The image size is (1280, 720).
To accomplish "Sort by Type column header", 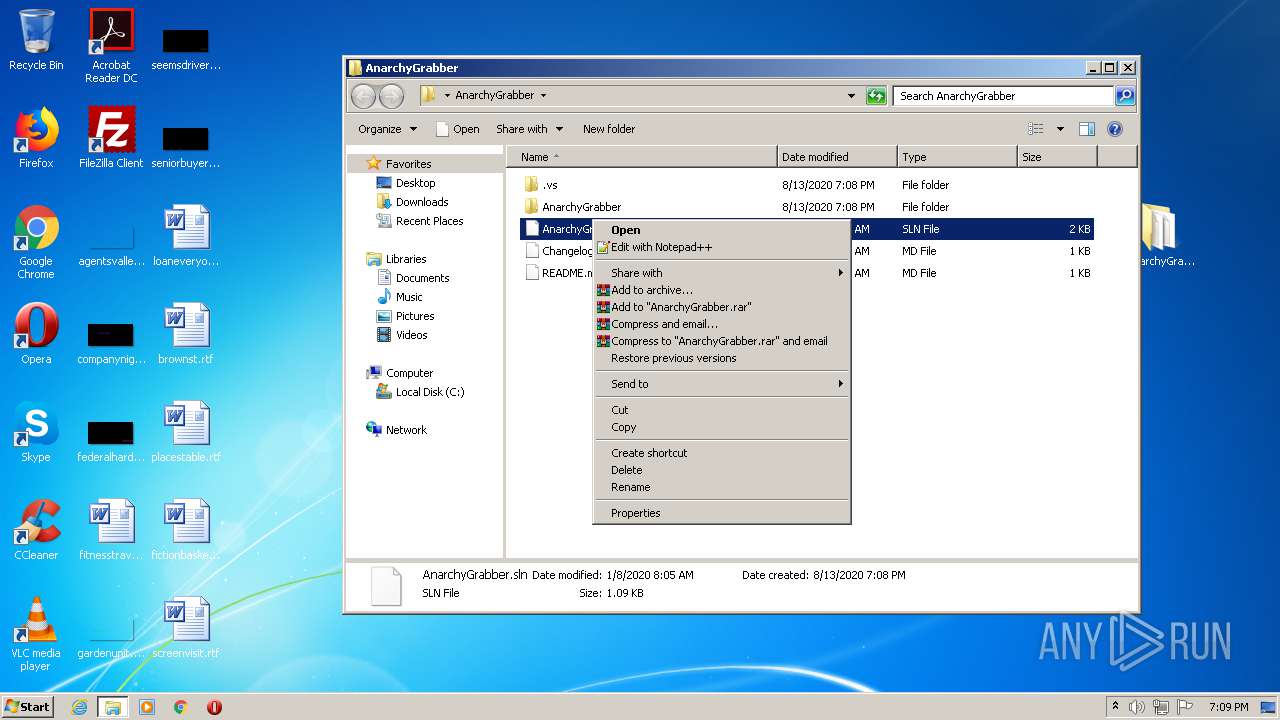I will tap(957, 157).
